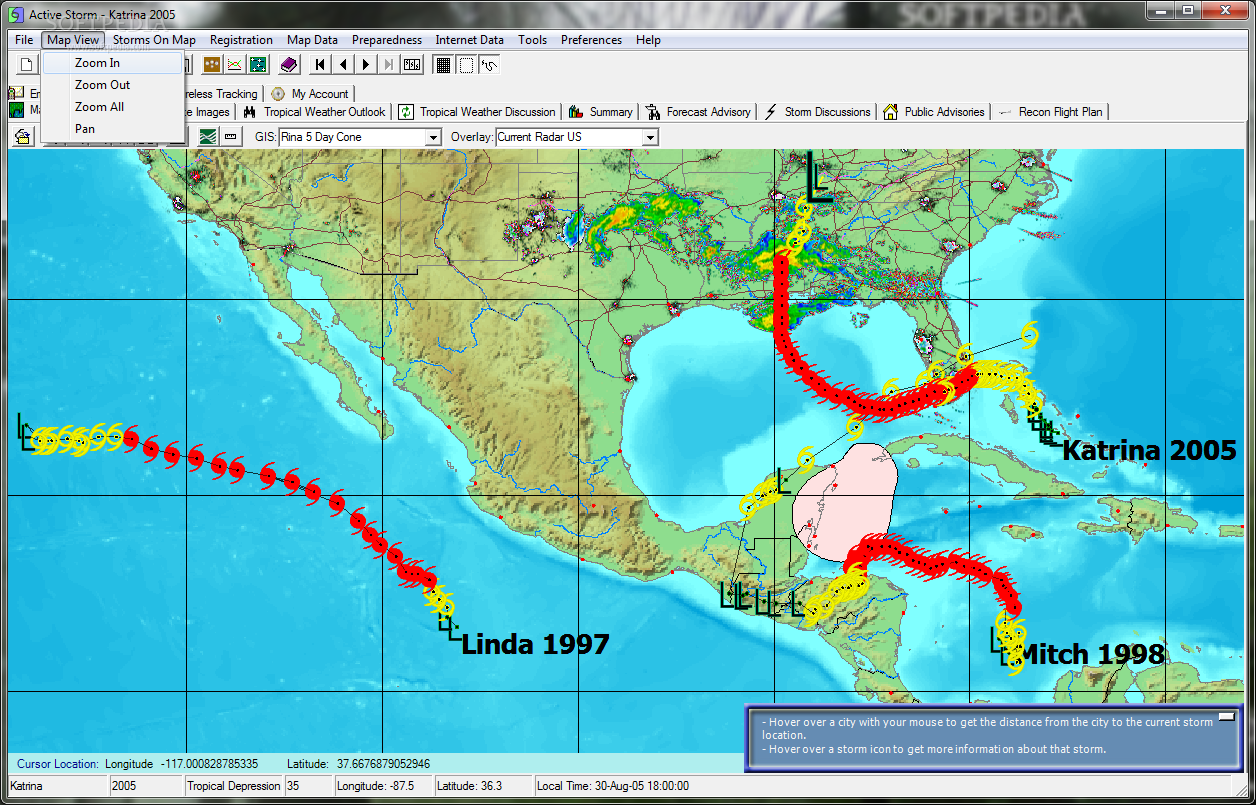
Task: Open the purple book help icon
Action: point(289,65)
